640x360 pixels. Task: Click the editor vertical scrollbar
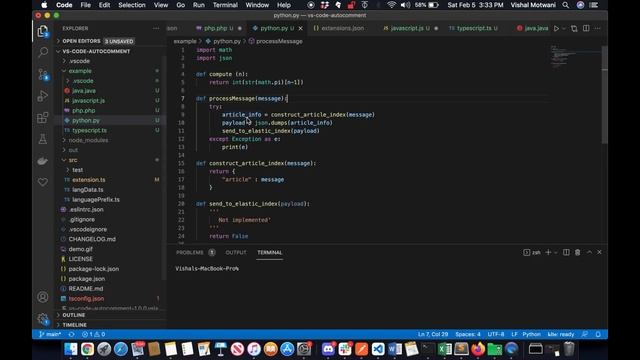(x=604, y=95)
